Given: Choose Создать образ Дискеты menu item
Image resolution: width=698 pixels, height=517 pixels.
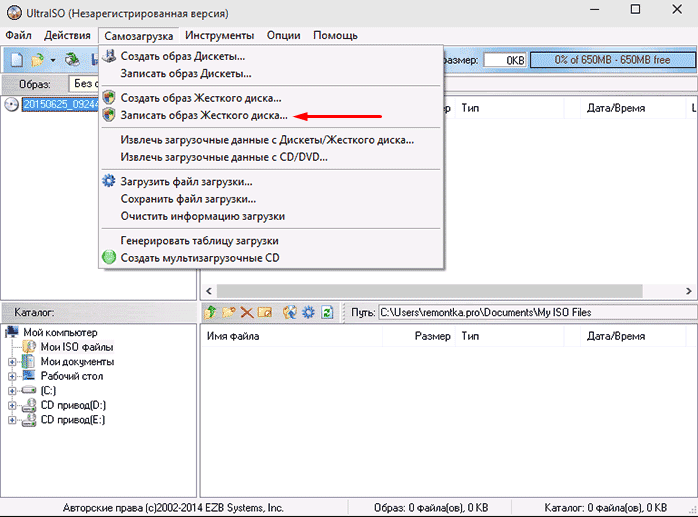Looking at the screenshot, I should pyautogui.click(x=182, y=56).
